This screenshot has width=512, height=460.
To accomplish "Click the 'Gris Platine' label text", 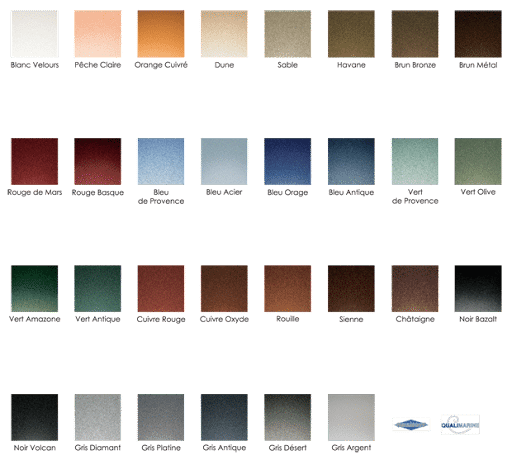I will (161, 448).
